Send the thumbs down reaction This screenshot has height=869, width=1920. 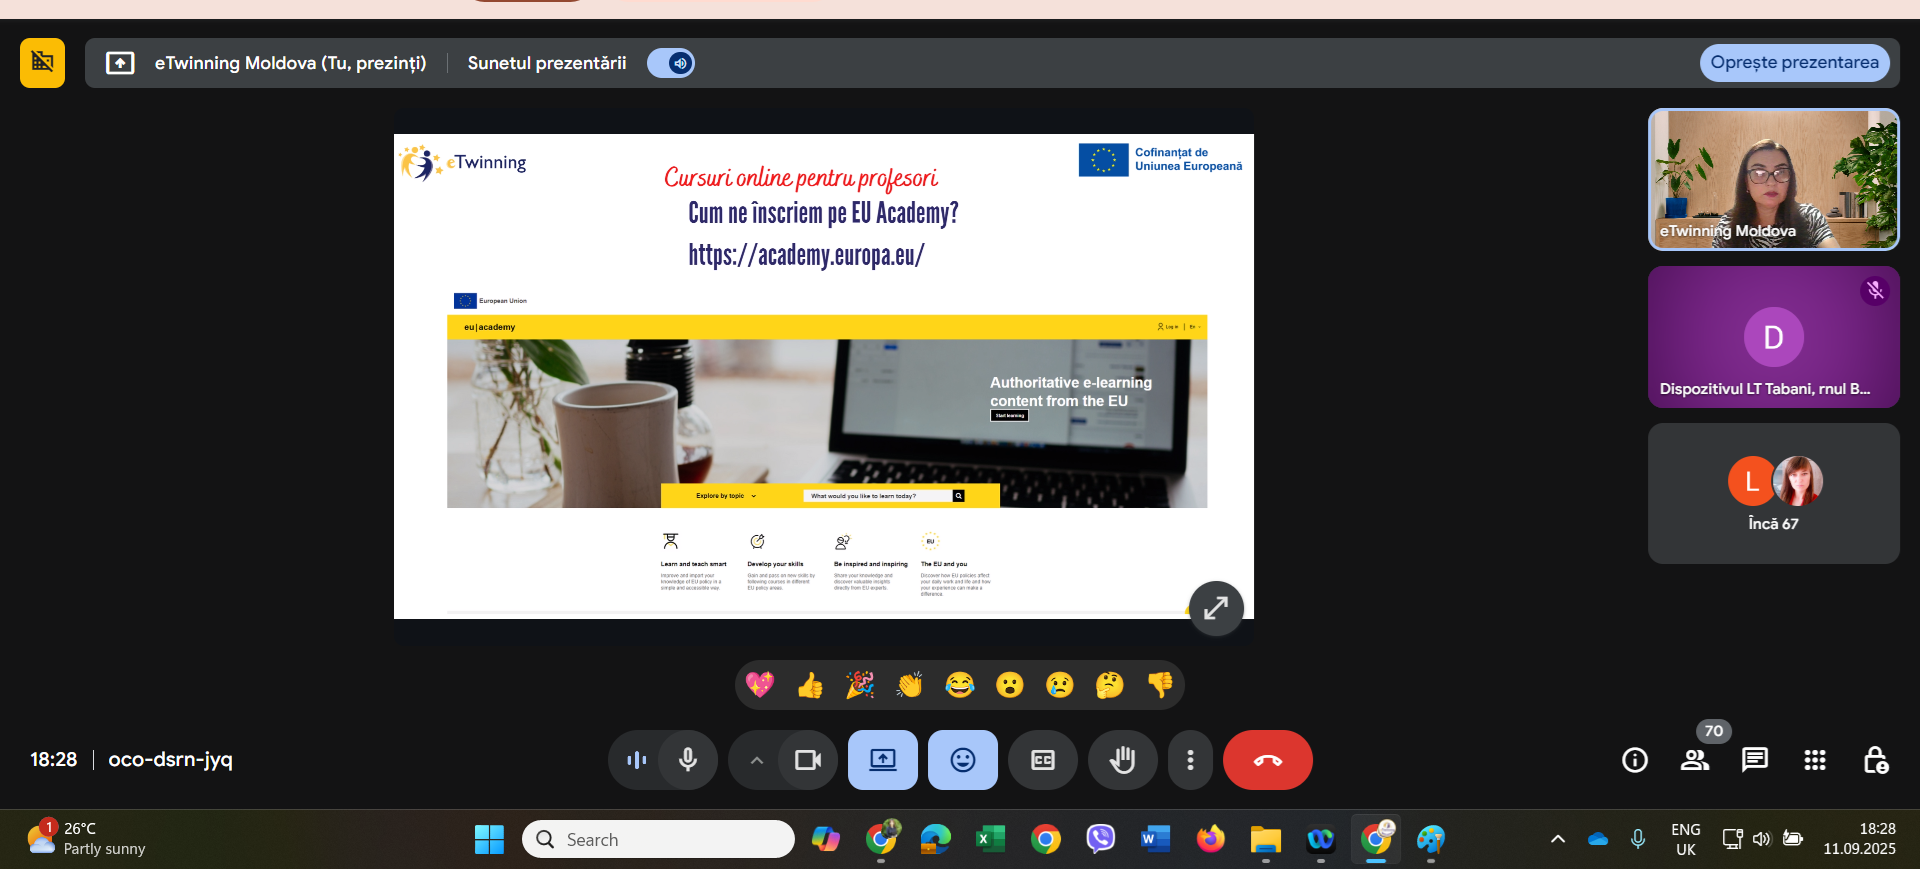(1160, 685)
